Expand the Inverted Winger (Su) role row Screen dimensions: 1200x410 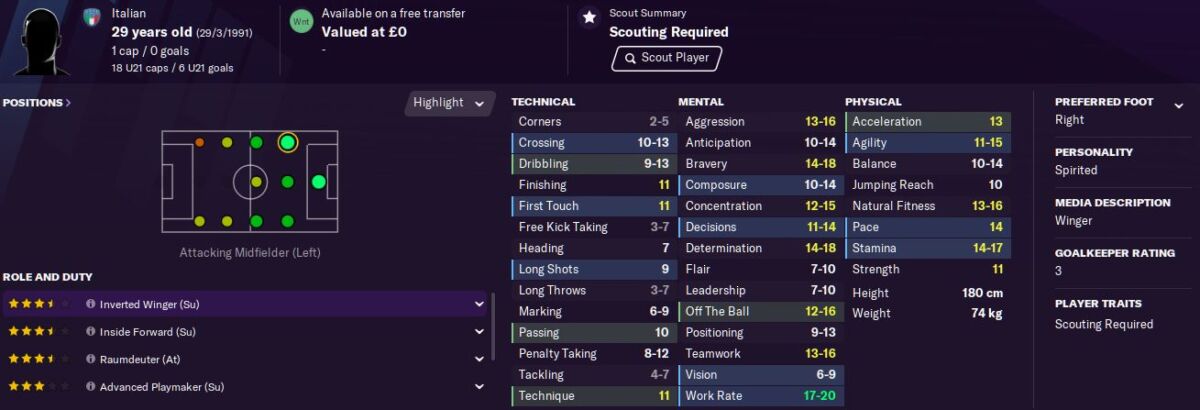point(245,304)
